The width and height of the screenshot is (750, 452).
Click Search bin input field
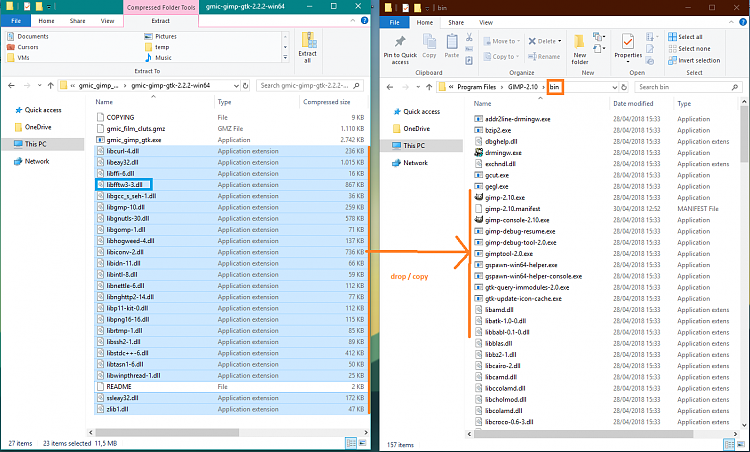687,87
